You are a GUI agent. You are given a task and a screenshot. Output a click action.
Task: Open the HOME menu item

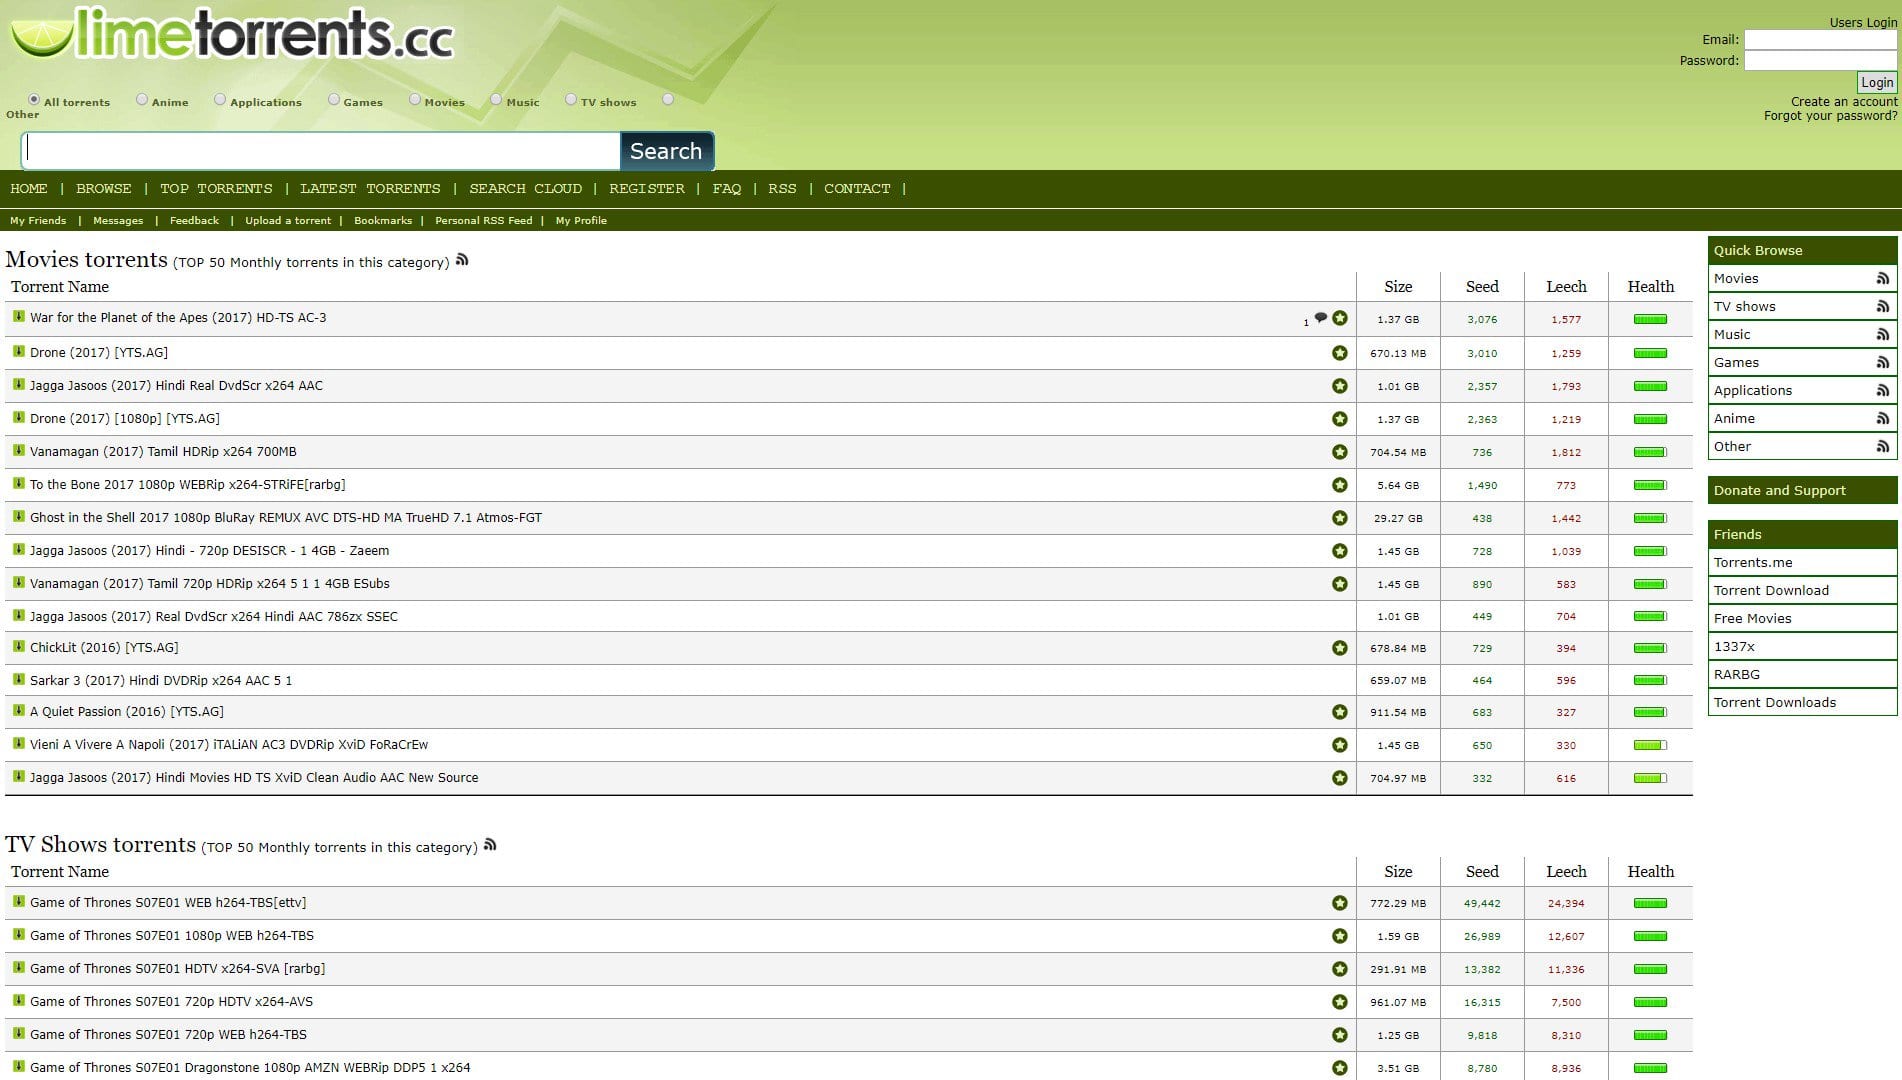pyautogui.click(x=29, y=189)
